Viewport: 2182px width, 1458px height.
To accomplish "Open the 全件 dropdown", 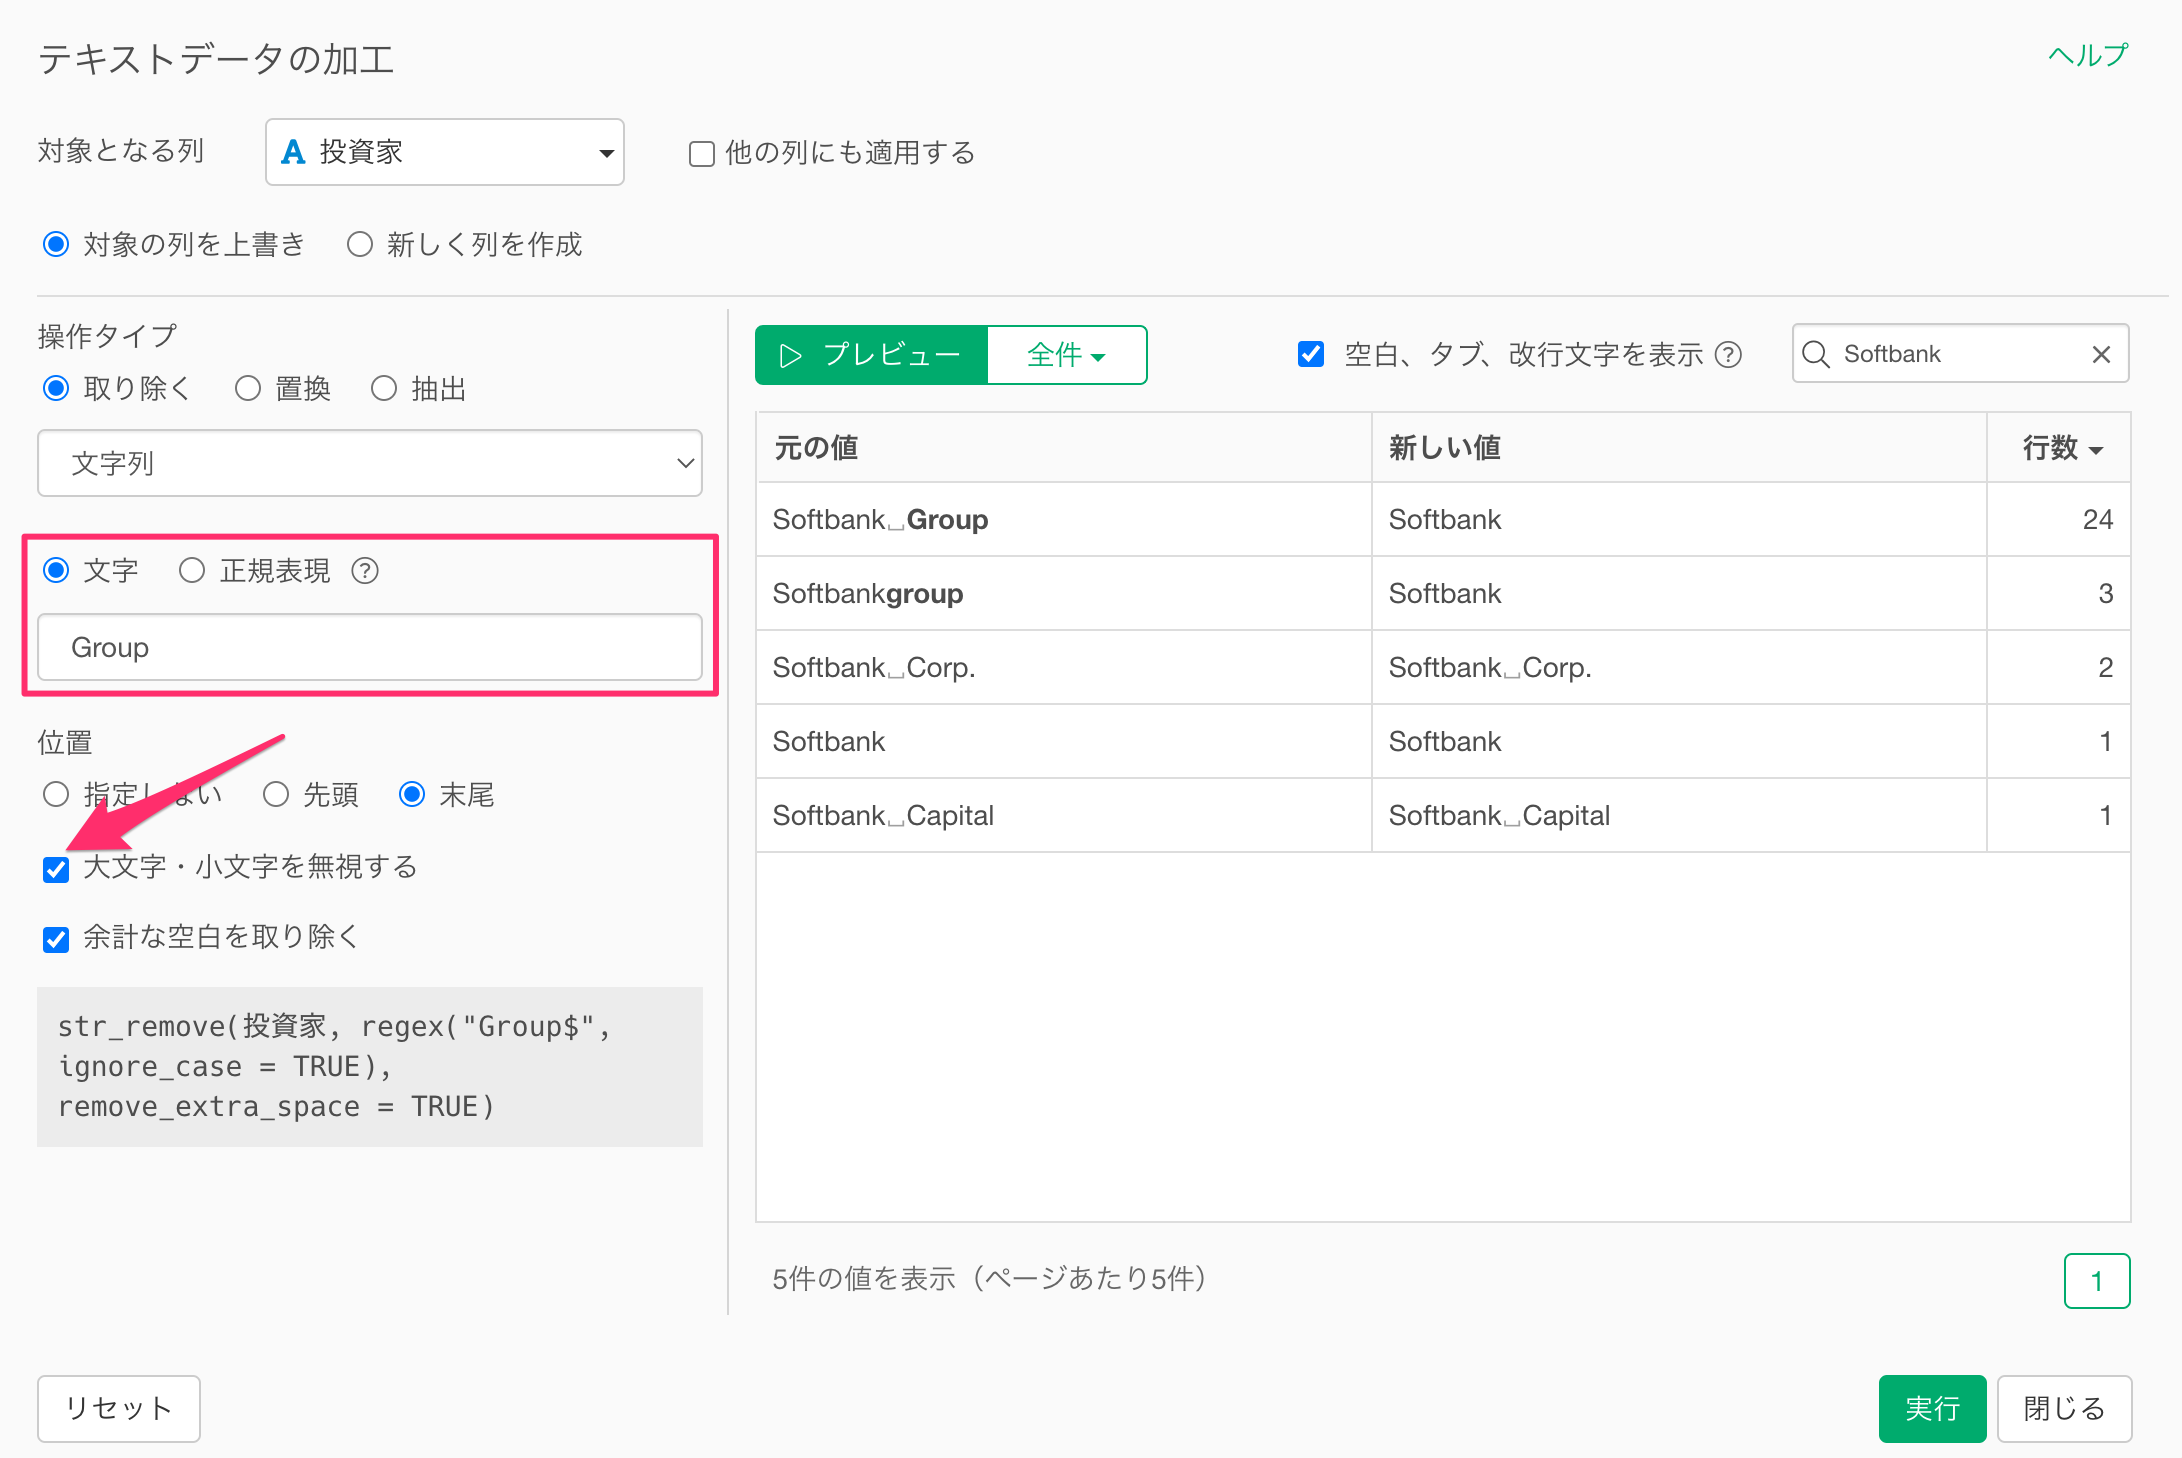I will [1067, 355].
